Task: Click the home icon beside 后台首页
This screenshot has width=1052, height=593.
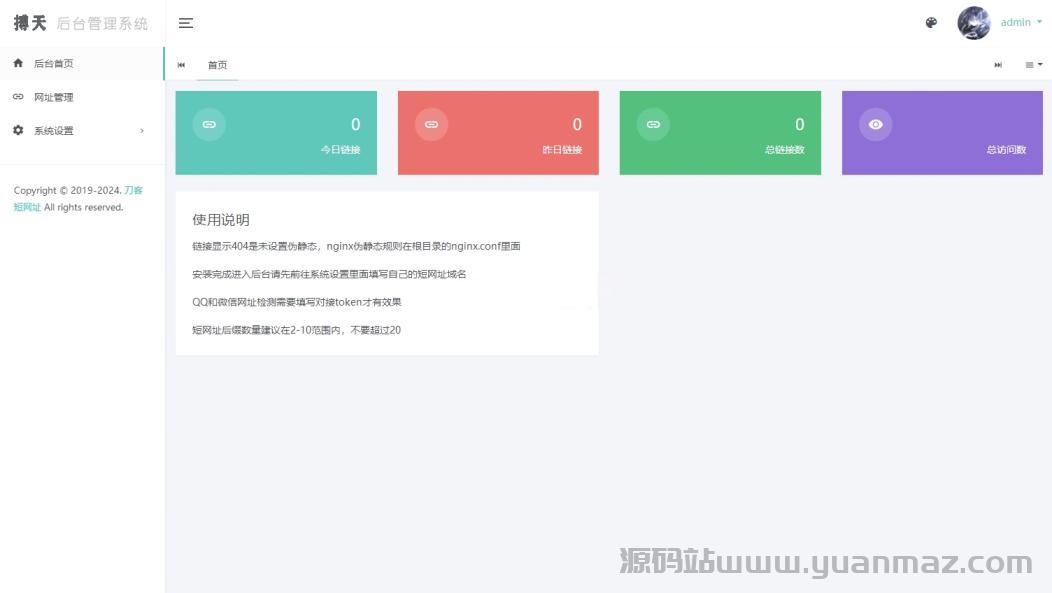Action: pyautogui.click(x=18, y=63)
